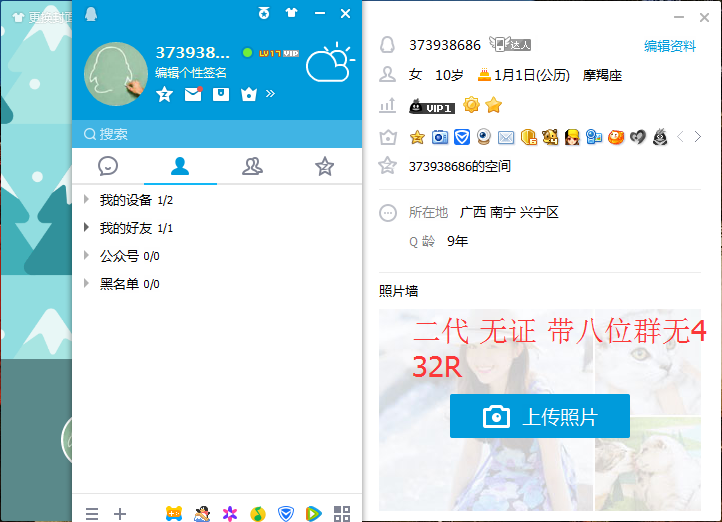The image size is (722, 522).
Task: Click the yellow-cap girl avatar badge
Action: click(572, 137)
